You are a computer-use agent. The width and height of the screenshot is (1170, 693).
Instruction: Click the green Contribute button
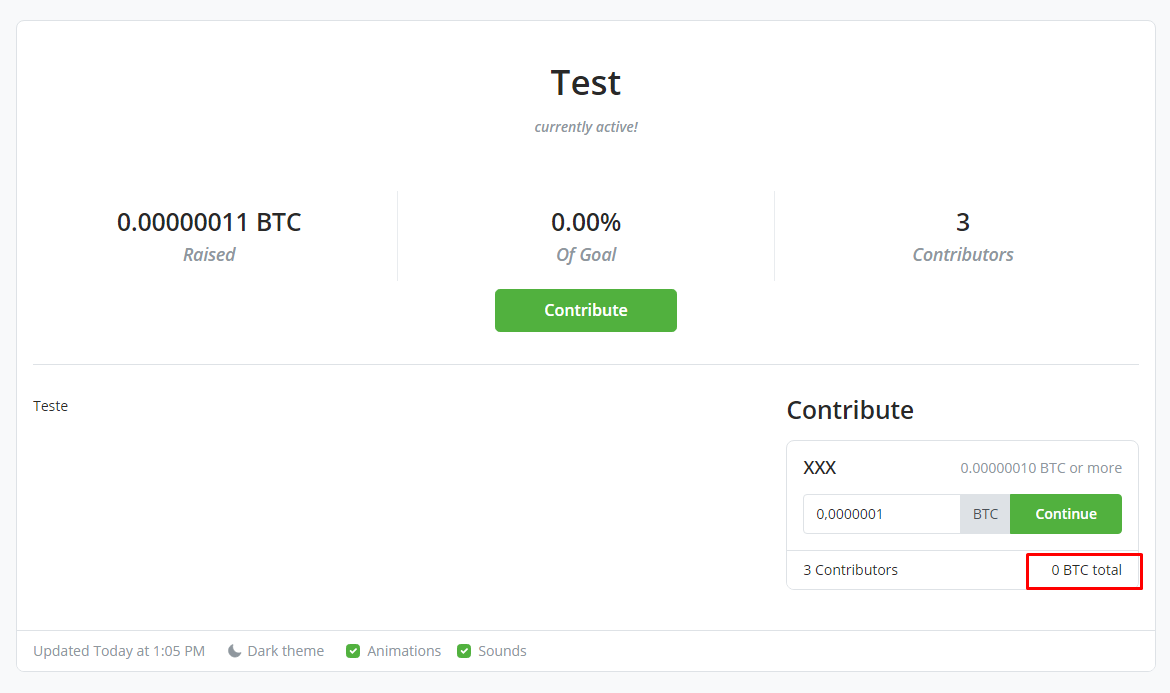tap(585, 310)
